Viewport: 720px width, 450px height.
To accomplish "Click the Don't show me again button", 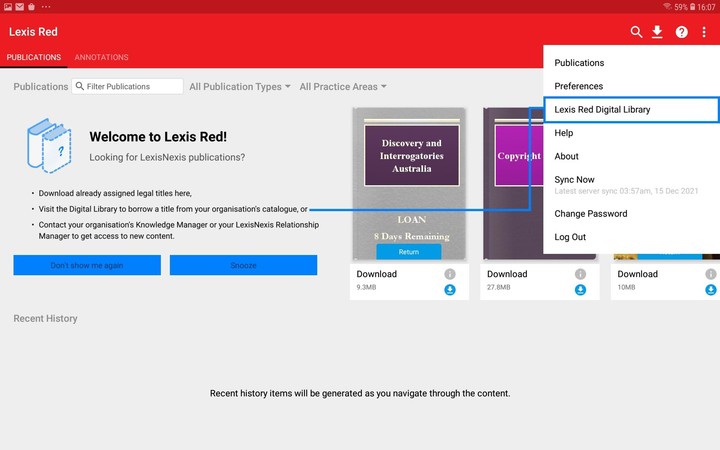I will (87, 265).
